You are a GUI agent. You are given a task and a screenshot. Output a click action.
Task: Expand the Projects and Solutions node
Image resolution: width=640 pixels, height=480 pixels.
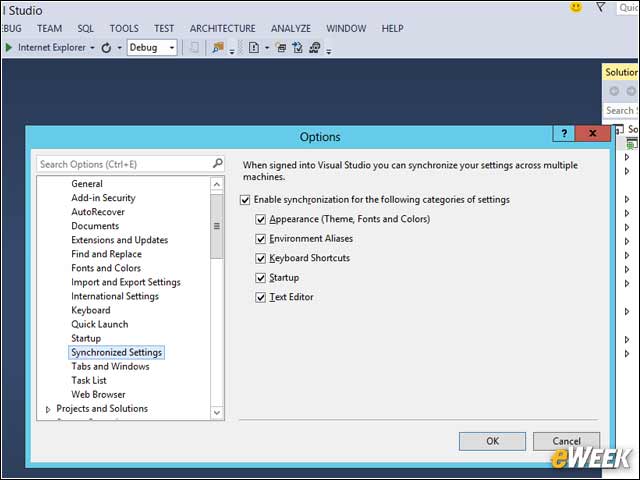tap(48, 409)
